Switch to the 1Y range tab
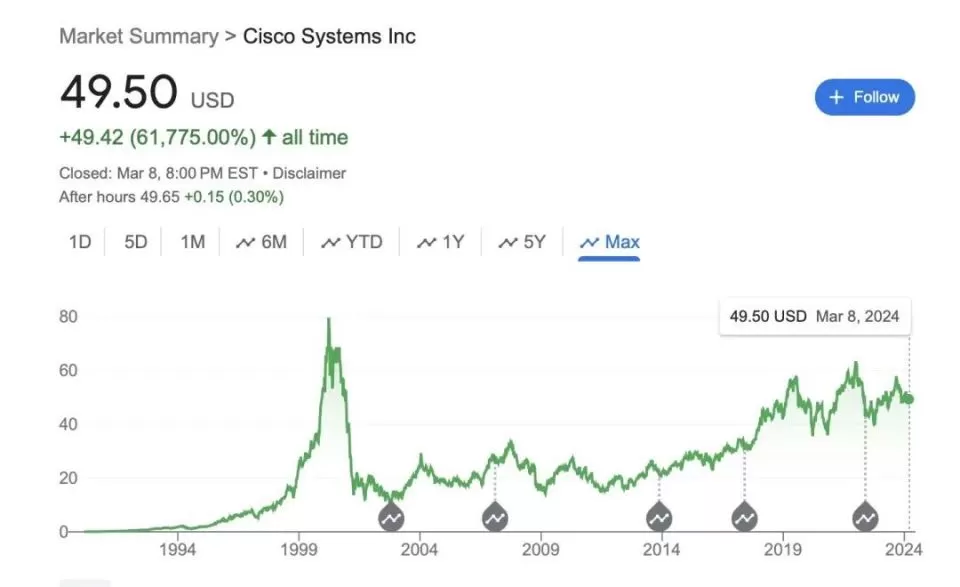Image resolution: width=960 pixels, height=587 pixels. click(440, 242)
